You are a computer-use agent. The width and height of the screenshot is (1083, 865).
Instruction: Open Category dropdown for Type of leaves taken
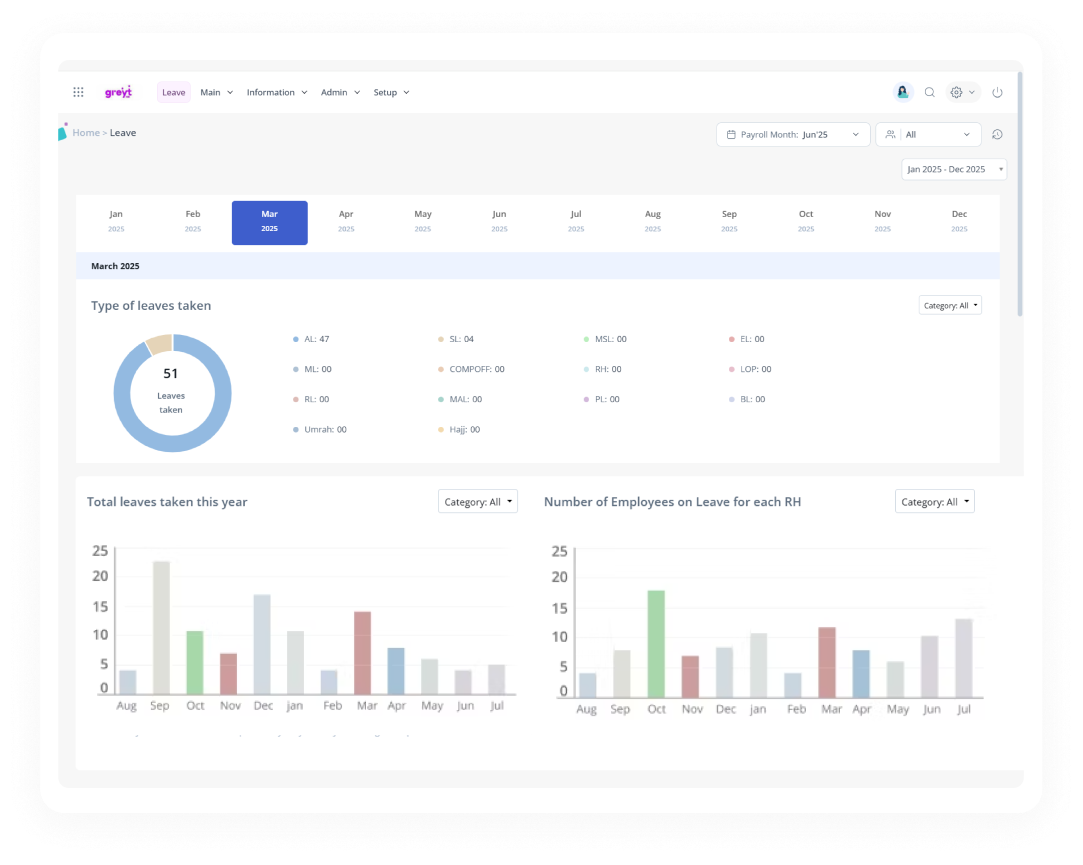(x=950, y=305)
